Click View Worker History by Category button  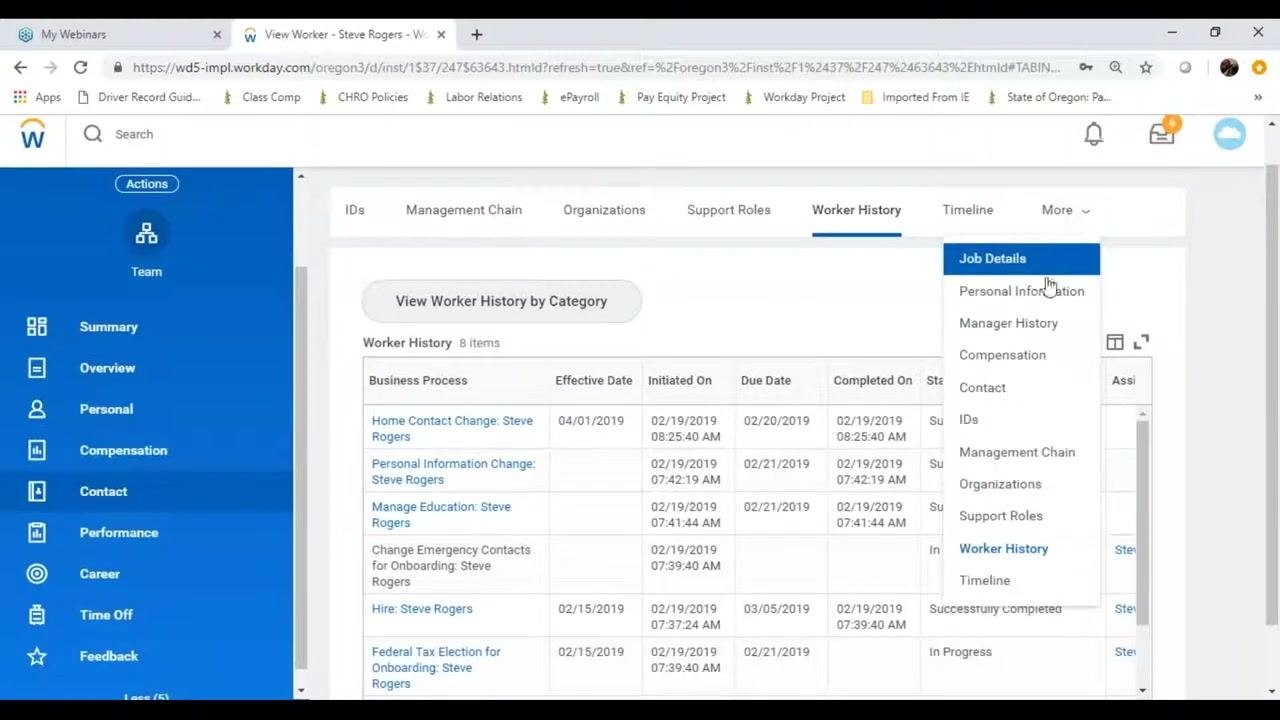click(x=501, y=301)
